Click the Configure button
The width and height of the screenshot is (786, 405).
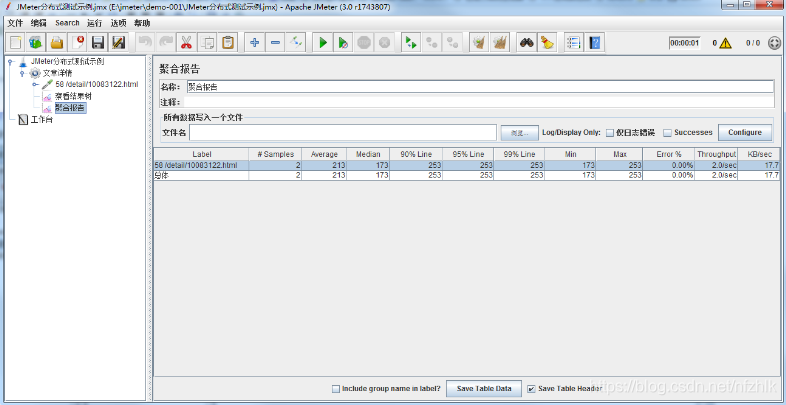click(x=744, y=133)
